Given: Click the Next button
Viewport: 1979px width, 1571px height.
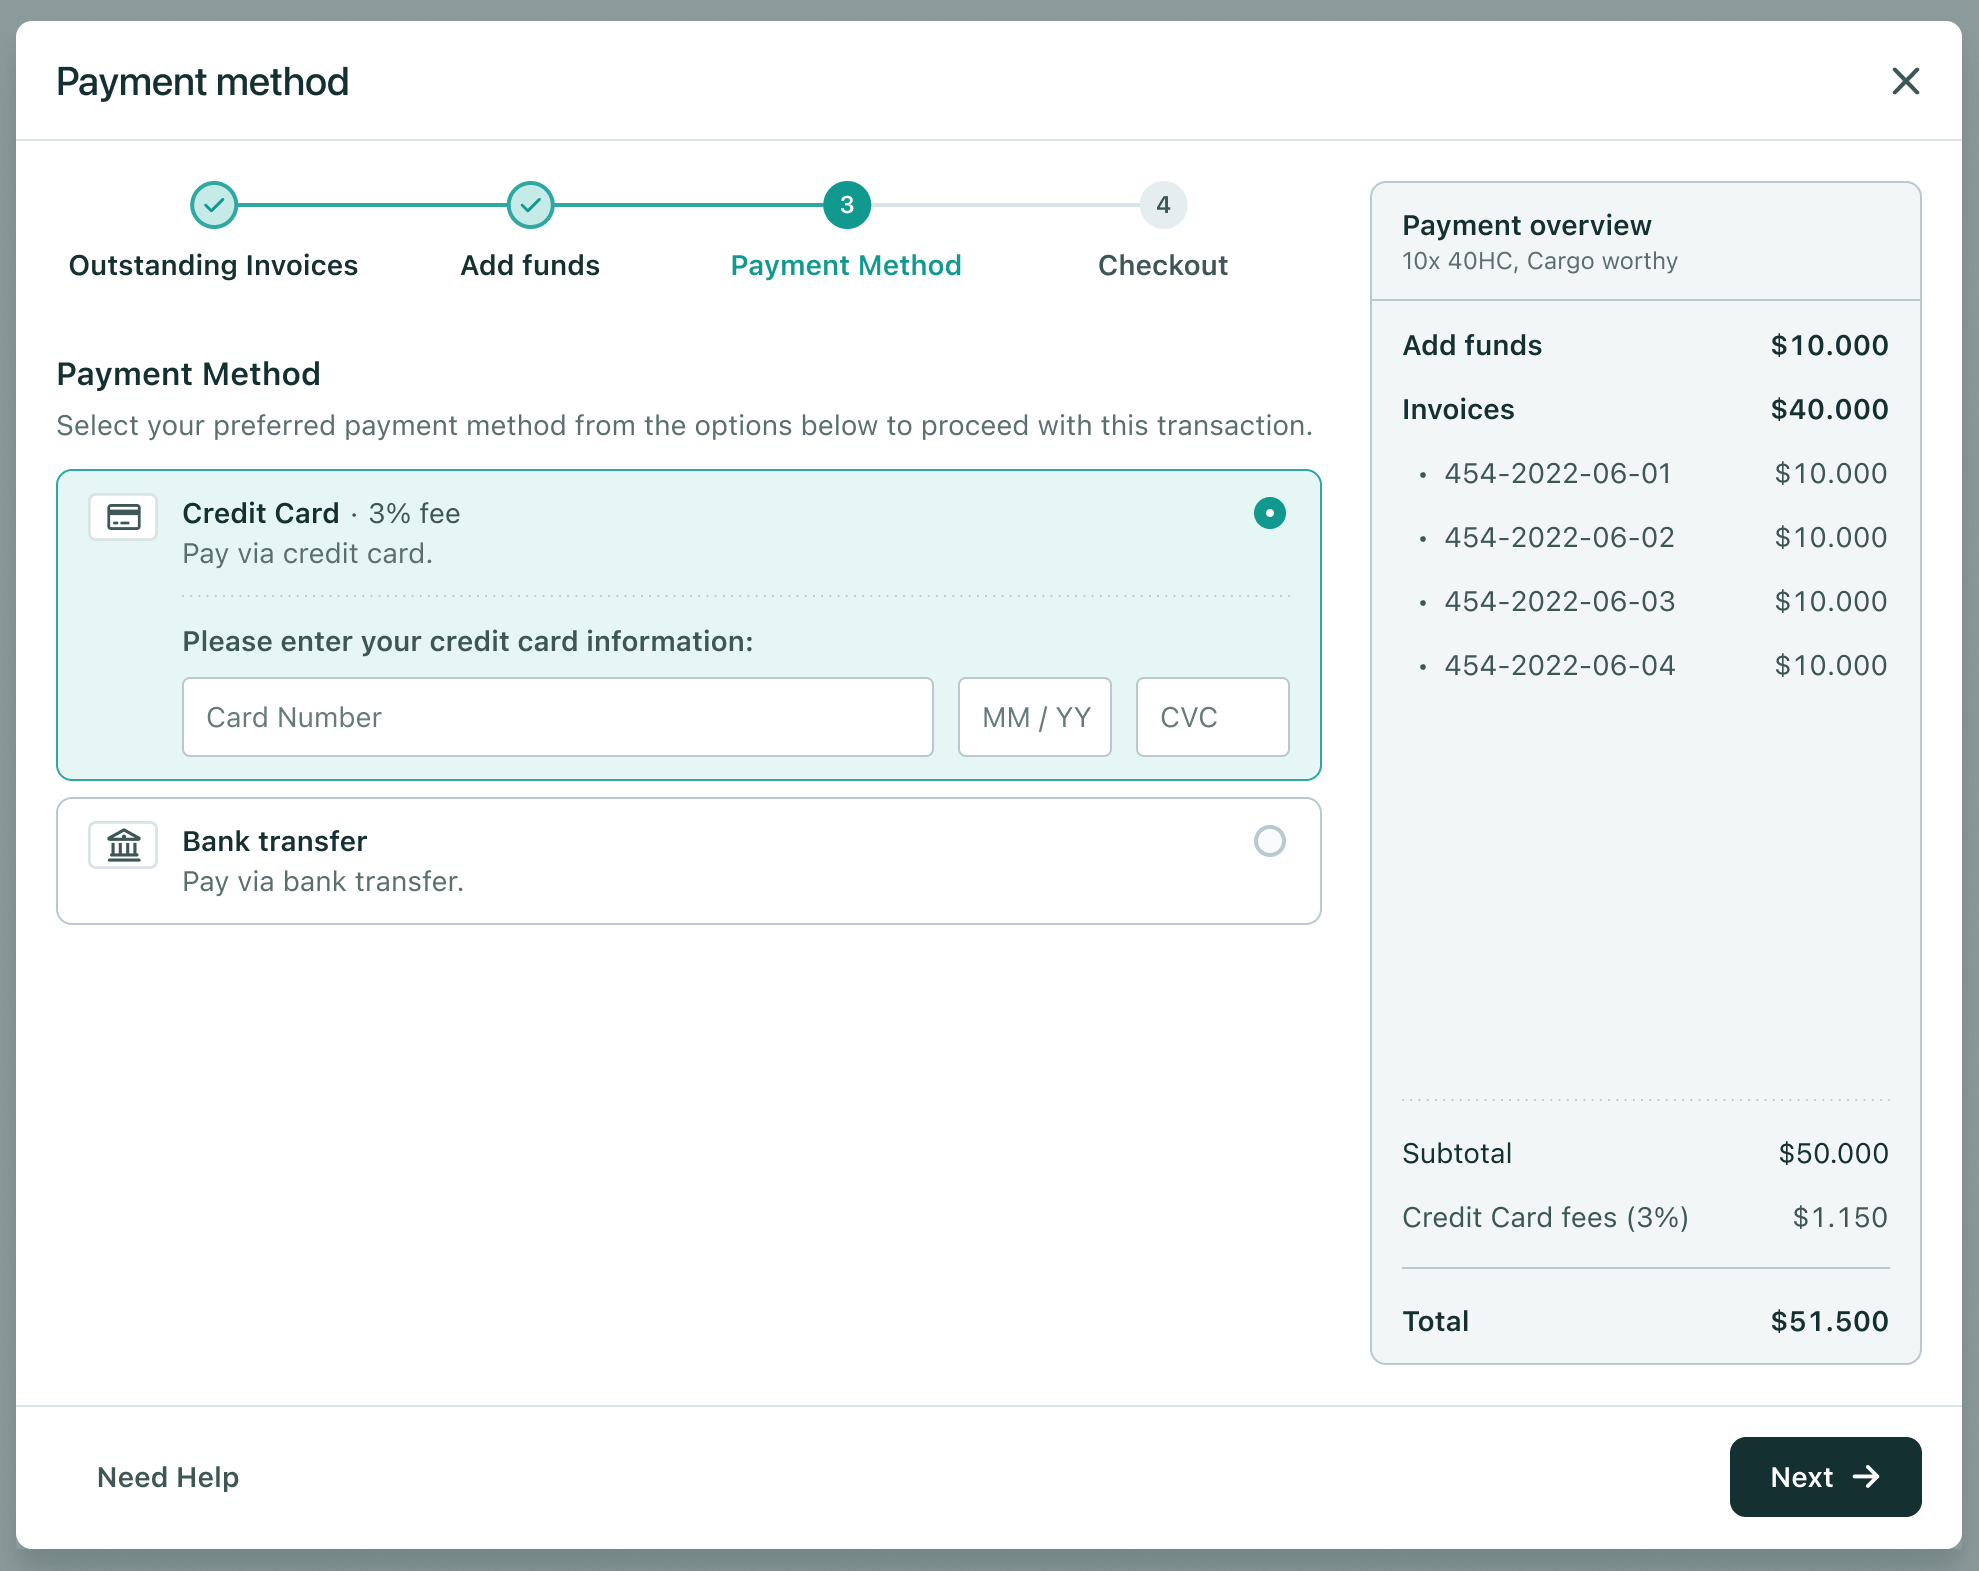Looking at the screenshot, I should pyautogui.click(x=1825, y=1477).
